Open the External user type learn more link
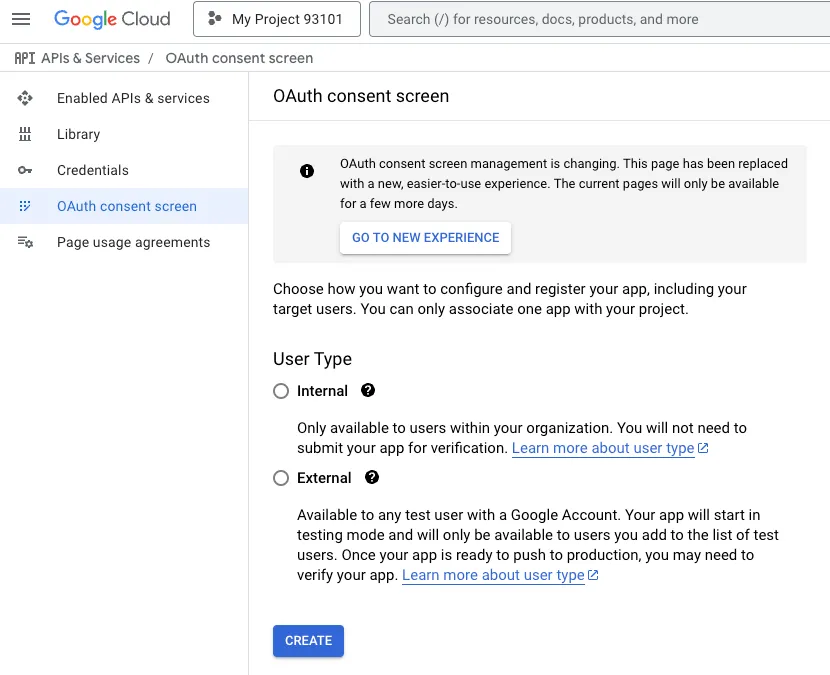The width and height of the screenshot is (830, 675). (493, 575)
